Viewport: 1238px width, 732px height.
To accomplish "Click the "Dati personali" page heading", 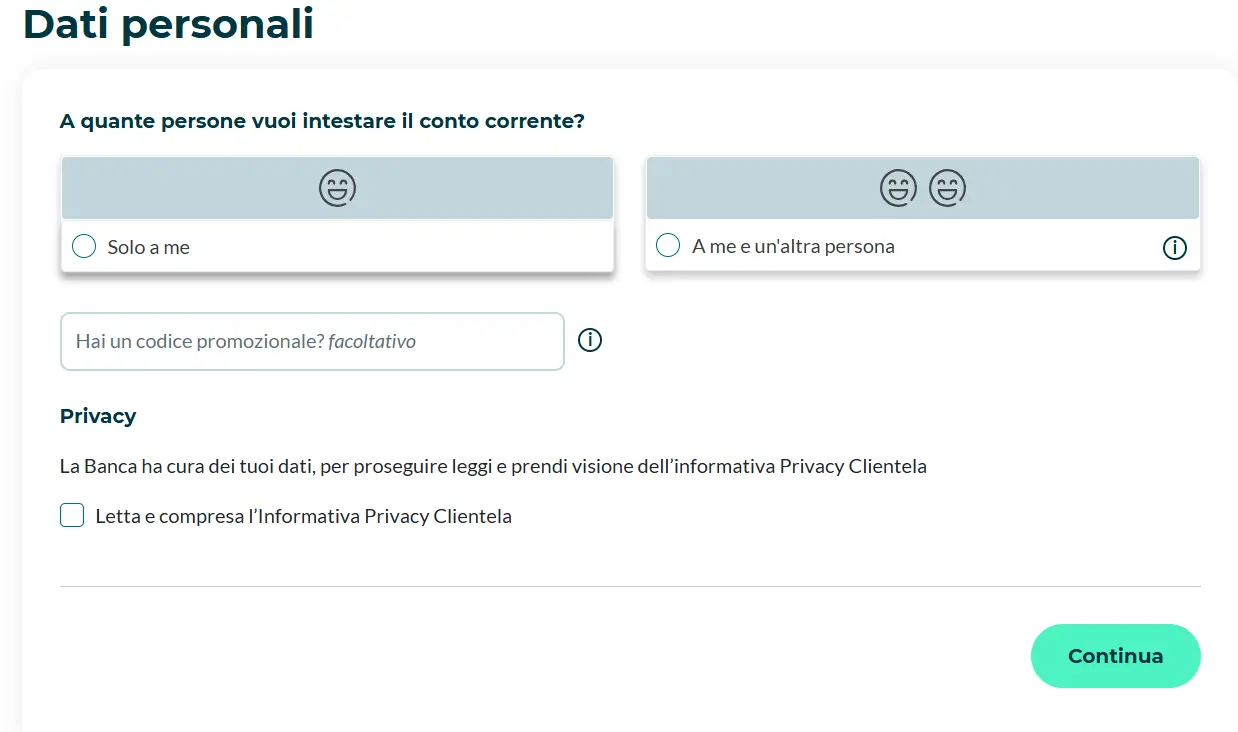I will [168, 24].
